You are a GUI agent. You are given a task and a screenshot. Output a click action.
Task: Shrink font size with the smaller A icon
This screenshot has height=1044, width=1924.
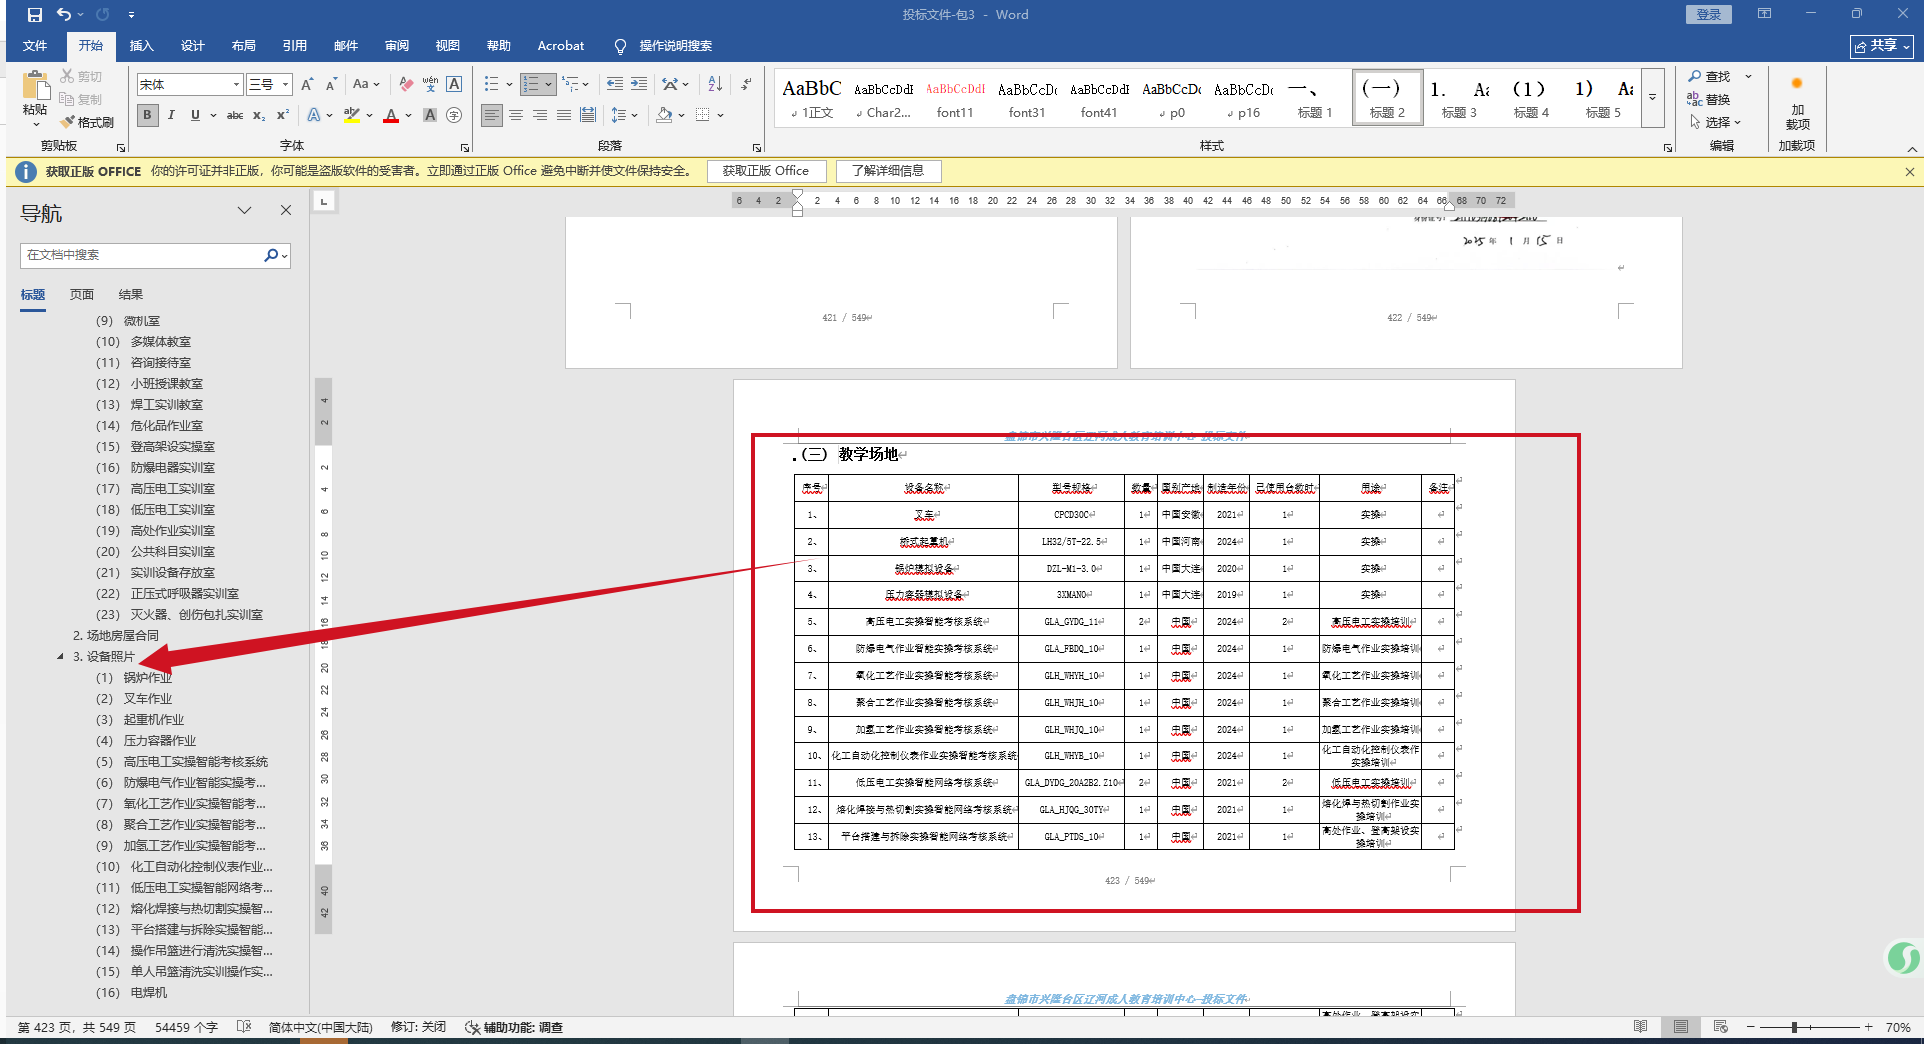331,85
